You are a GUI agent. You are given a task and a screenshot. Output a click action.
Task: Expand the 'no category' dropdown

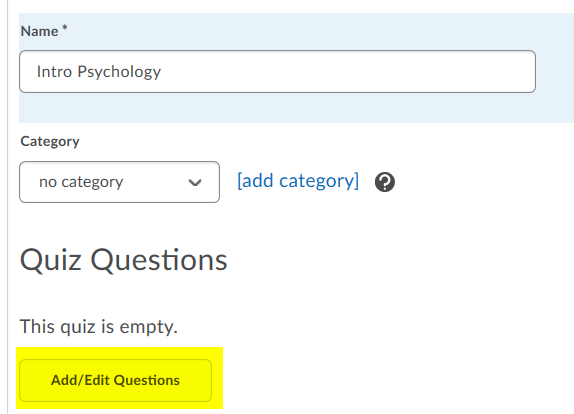pos(119,182)
